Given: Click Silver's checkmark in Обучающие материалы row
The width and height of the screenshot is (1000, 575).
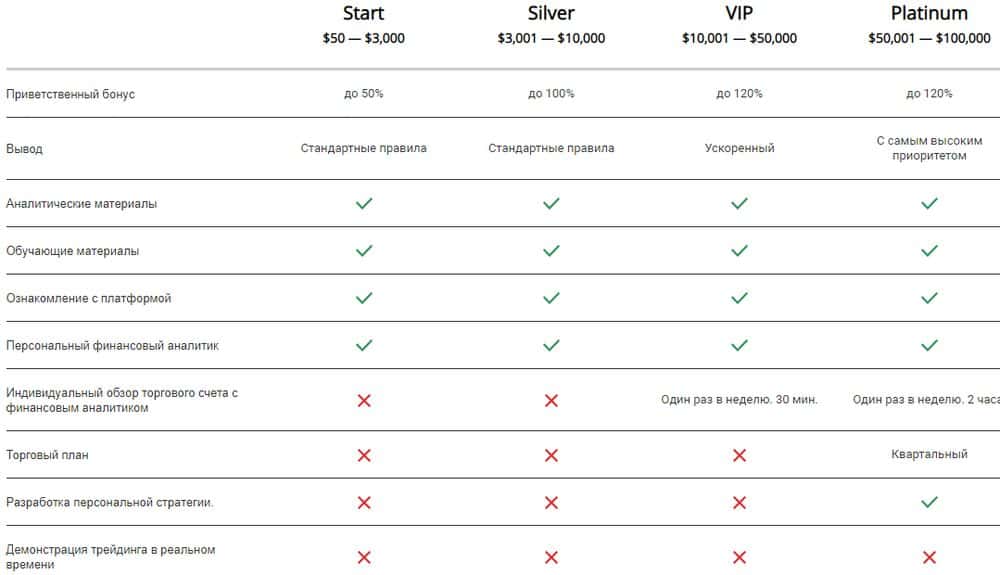Looking at the screenshot, I should pyautogui.click(x=551, y=250).
